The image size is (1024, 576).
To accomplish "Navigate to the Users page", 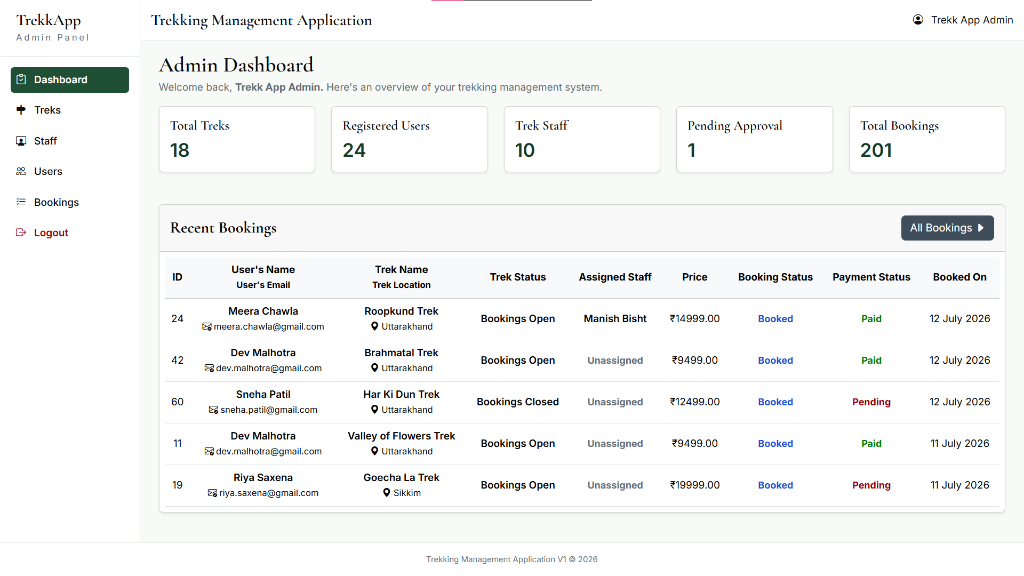I will 70,171.
